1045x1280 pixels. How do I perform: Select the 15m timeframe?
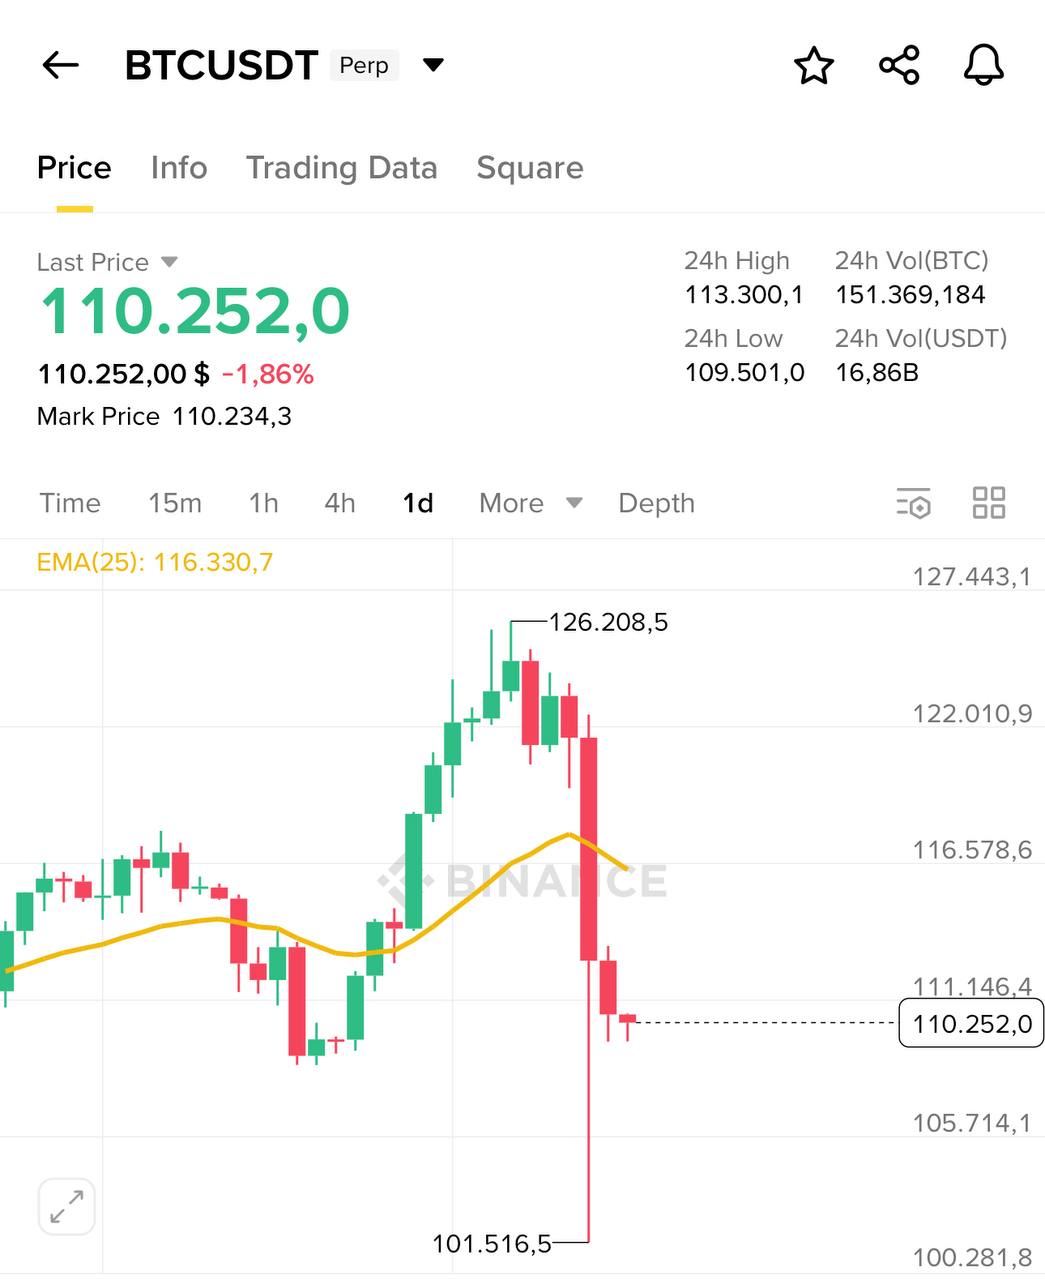point(175,503)
